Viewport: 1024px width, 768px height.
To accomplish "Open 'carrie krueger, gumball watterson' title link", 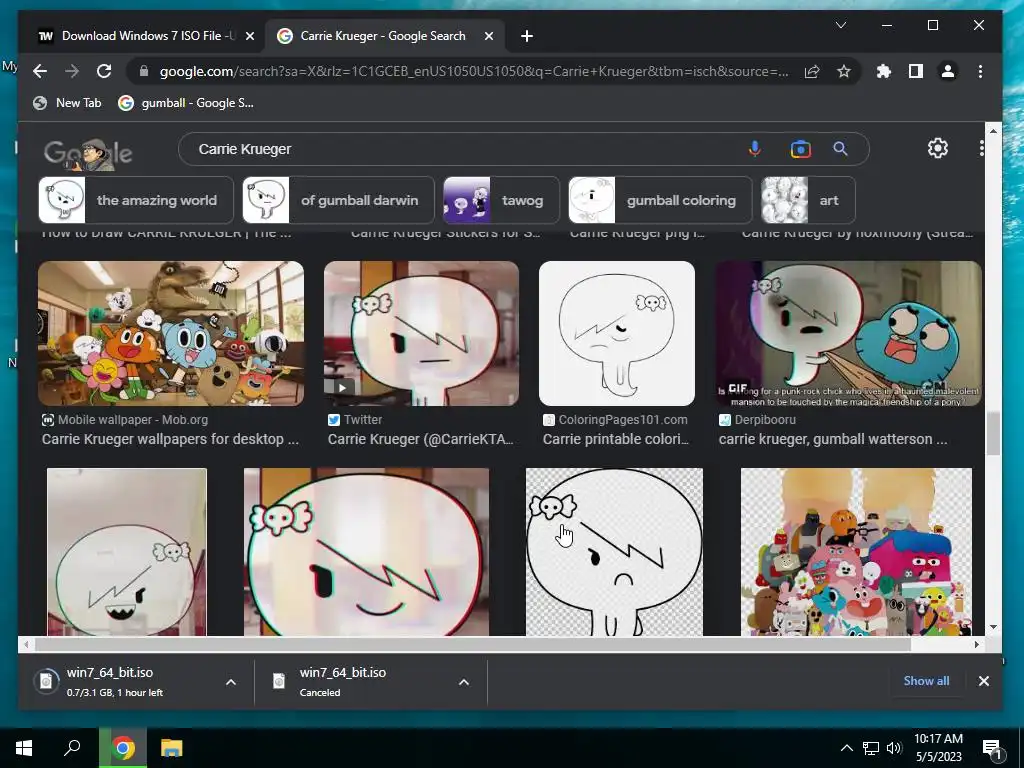I will click(x=833, y=439).
